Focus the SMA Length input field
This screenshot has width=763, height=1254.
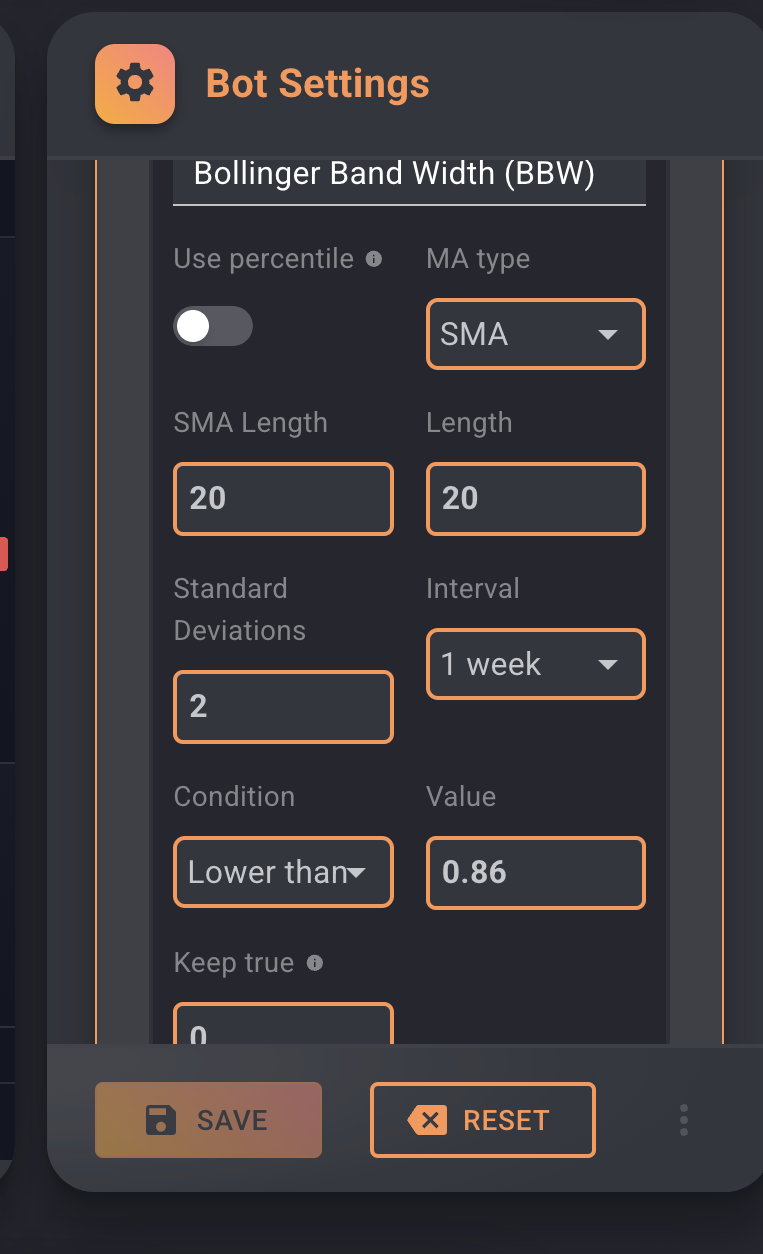[x=283, y=498]
